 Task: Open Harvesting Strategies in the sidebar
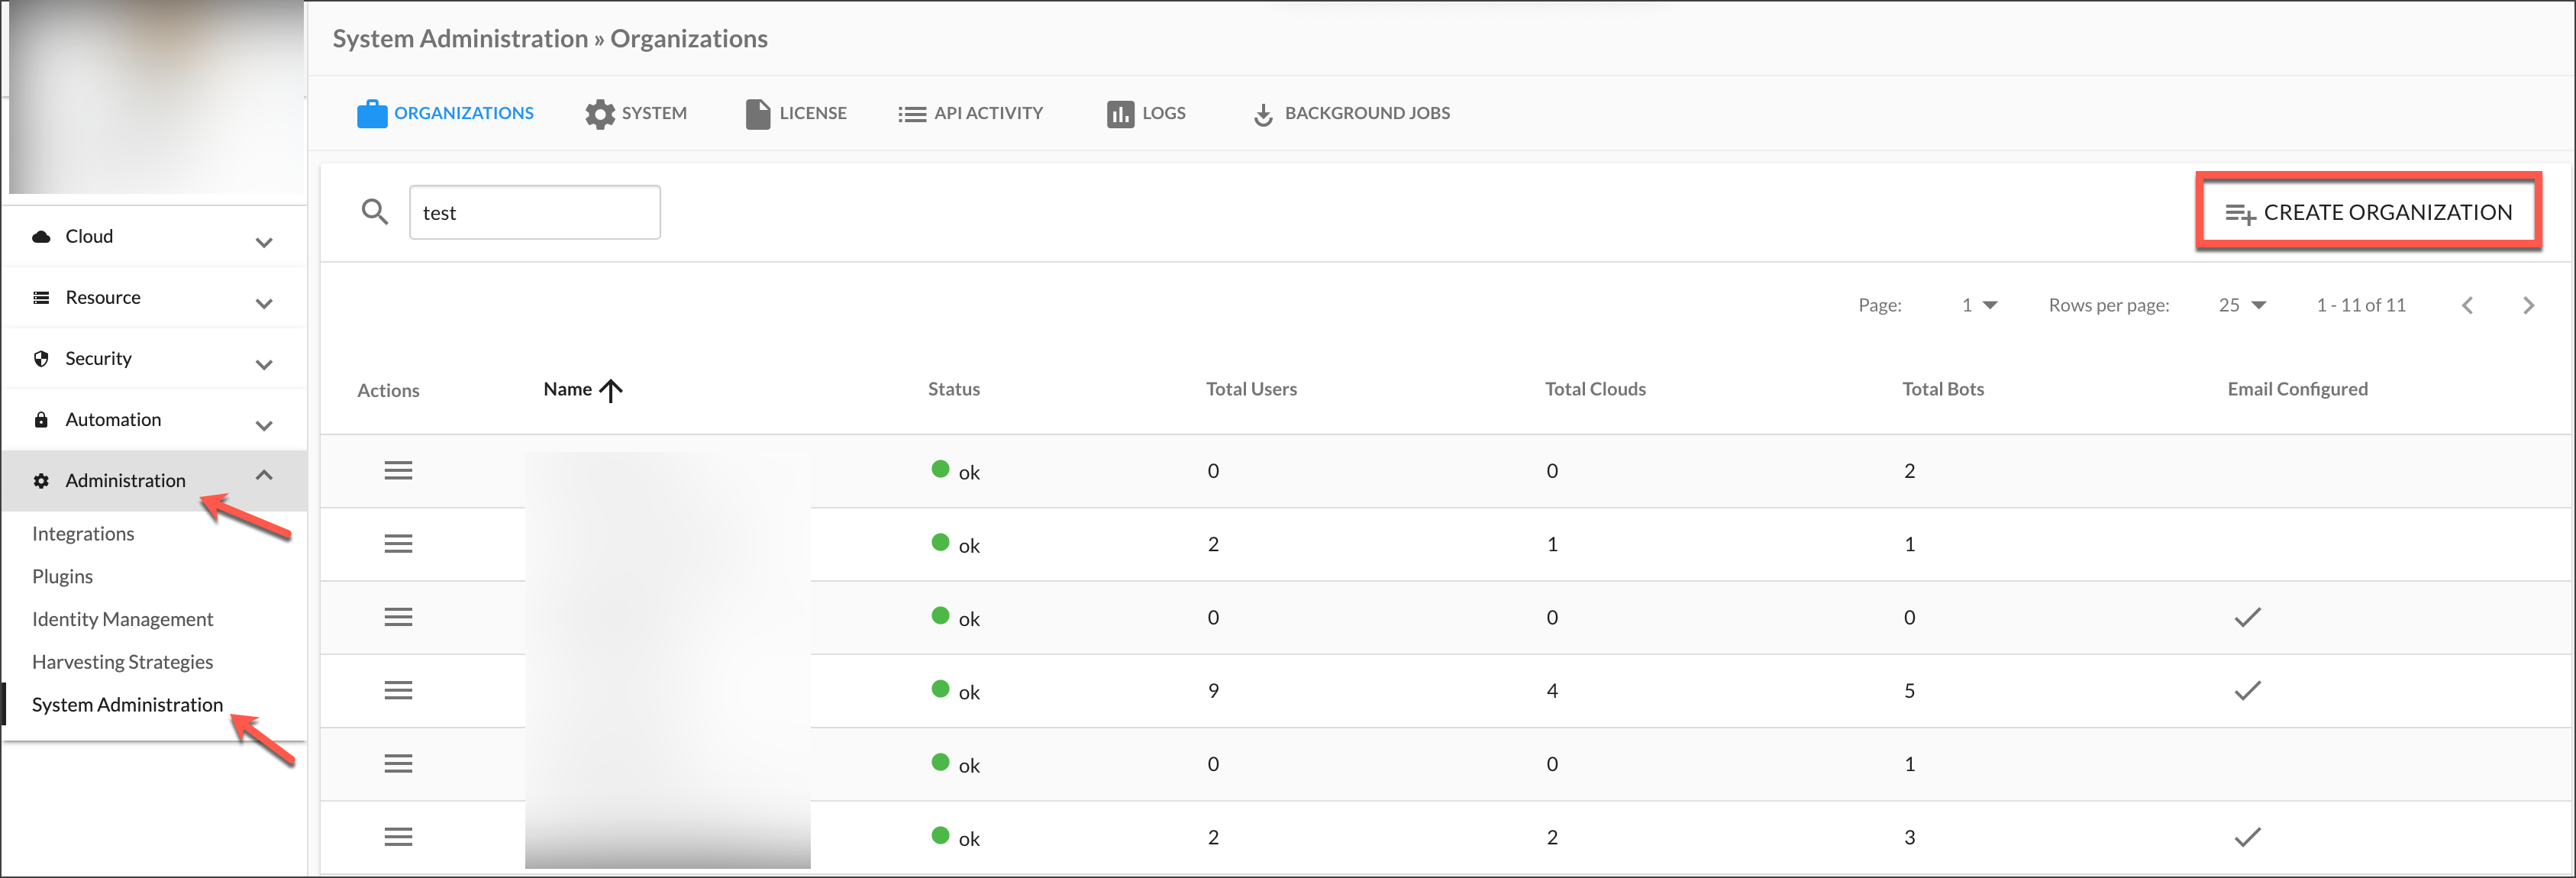(x=122, y=662)
